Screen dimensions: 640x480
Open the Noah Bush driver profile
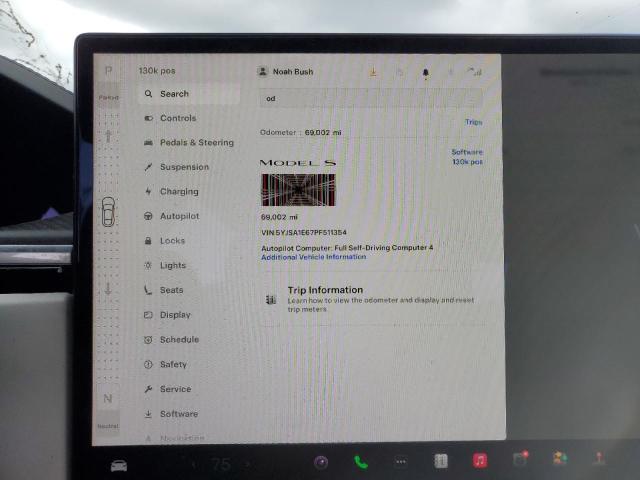[286, 71]
